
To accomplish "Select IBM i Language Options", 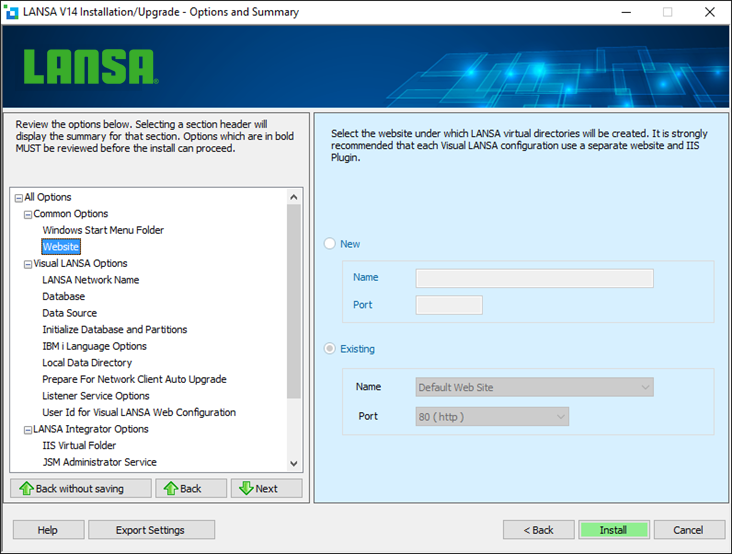I will tap(94, 346).
